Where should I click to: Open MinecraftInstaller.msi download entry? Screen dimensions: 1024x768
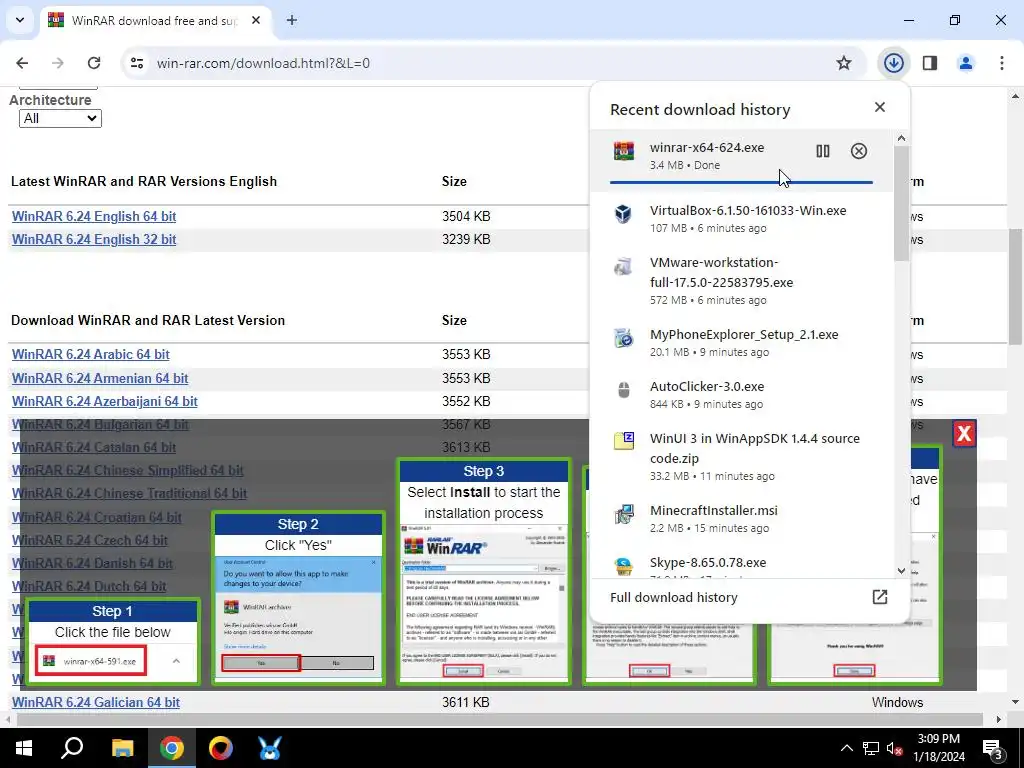[741, 519]
